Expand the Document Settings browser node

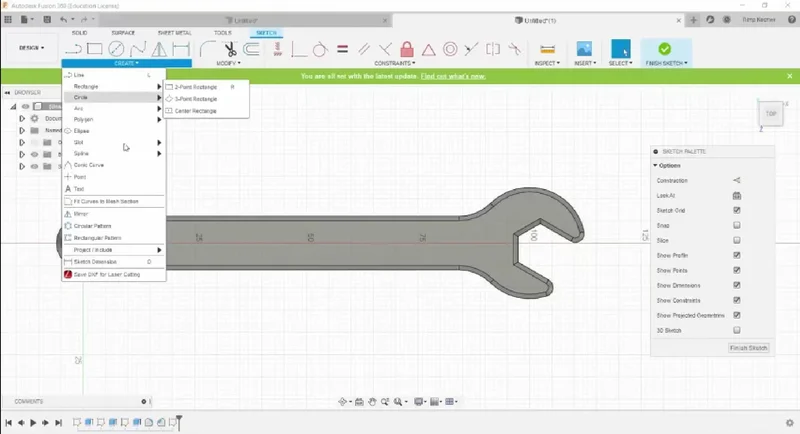[x=22, y=118]
